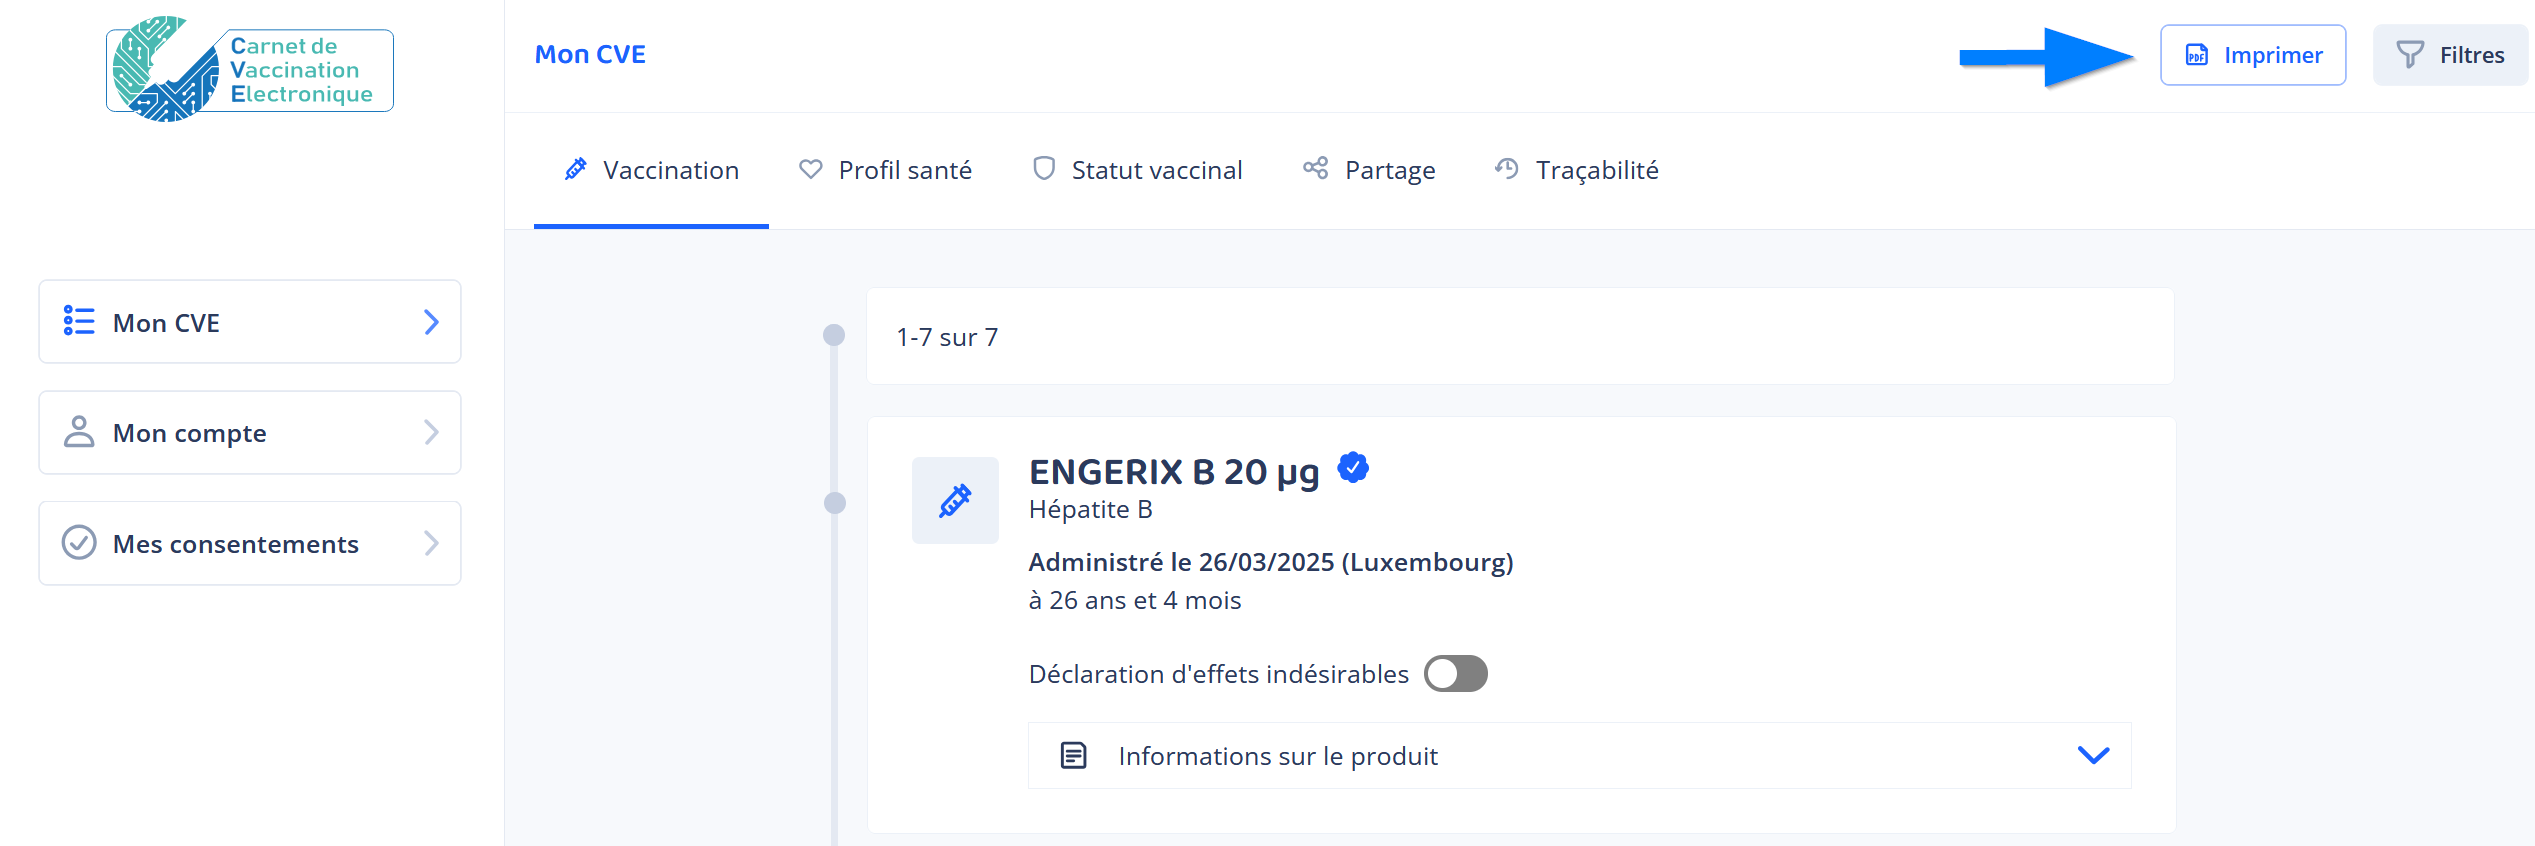Expand Mon compte sidebar chevron
2535x846 pixels.
431,432
